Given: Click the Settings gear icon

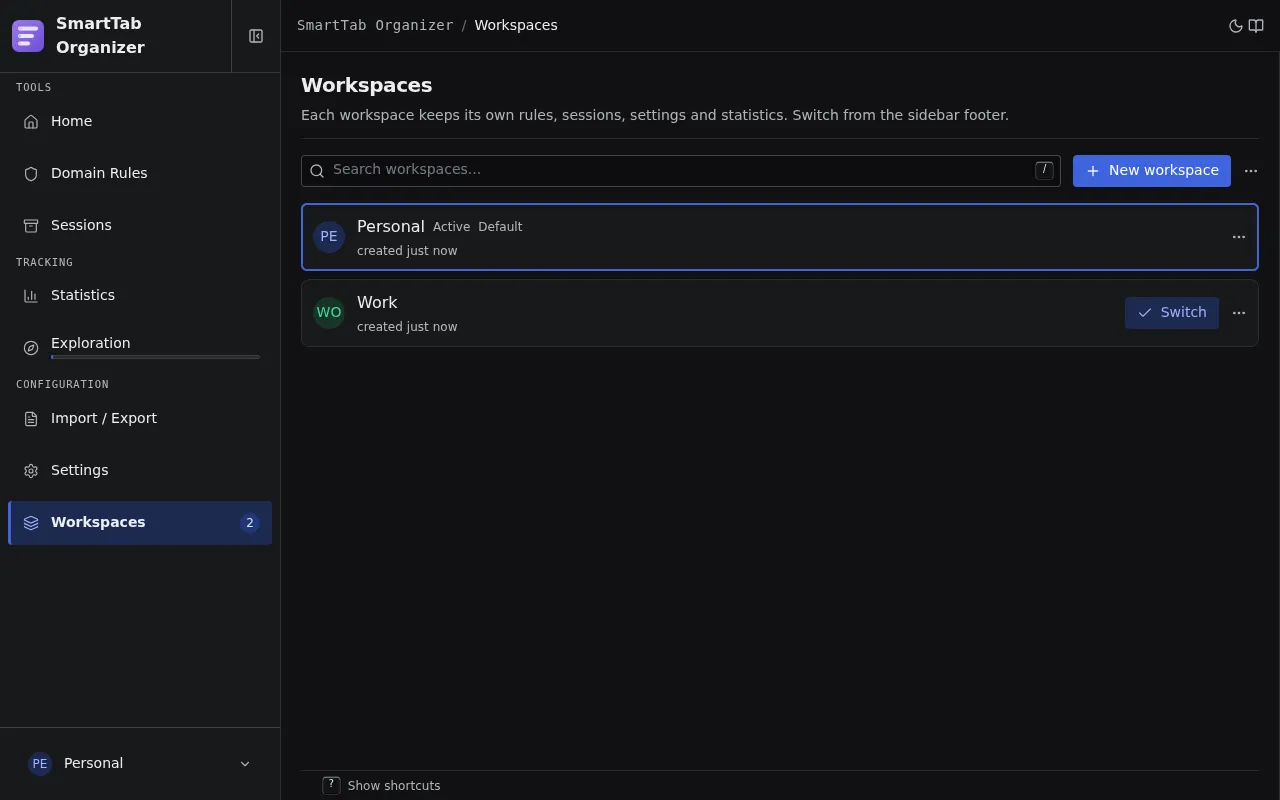Looking at the screenshot, I should click(31, 471).
